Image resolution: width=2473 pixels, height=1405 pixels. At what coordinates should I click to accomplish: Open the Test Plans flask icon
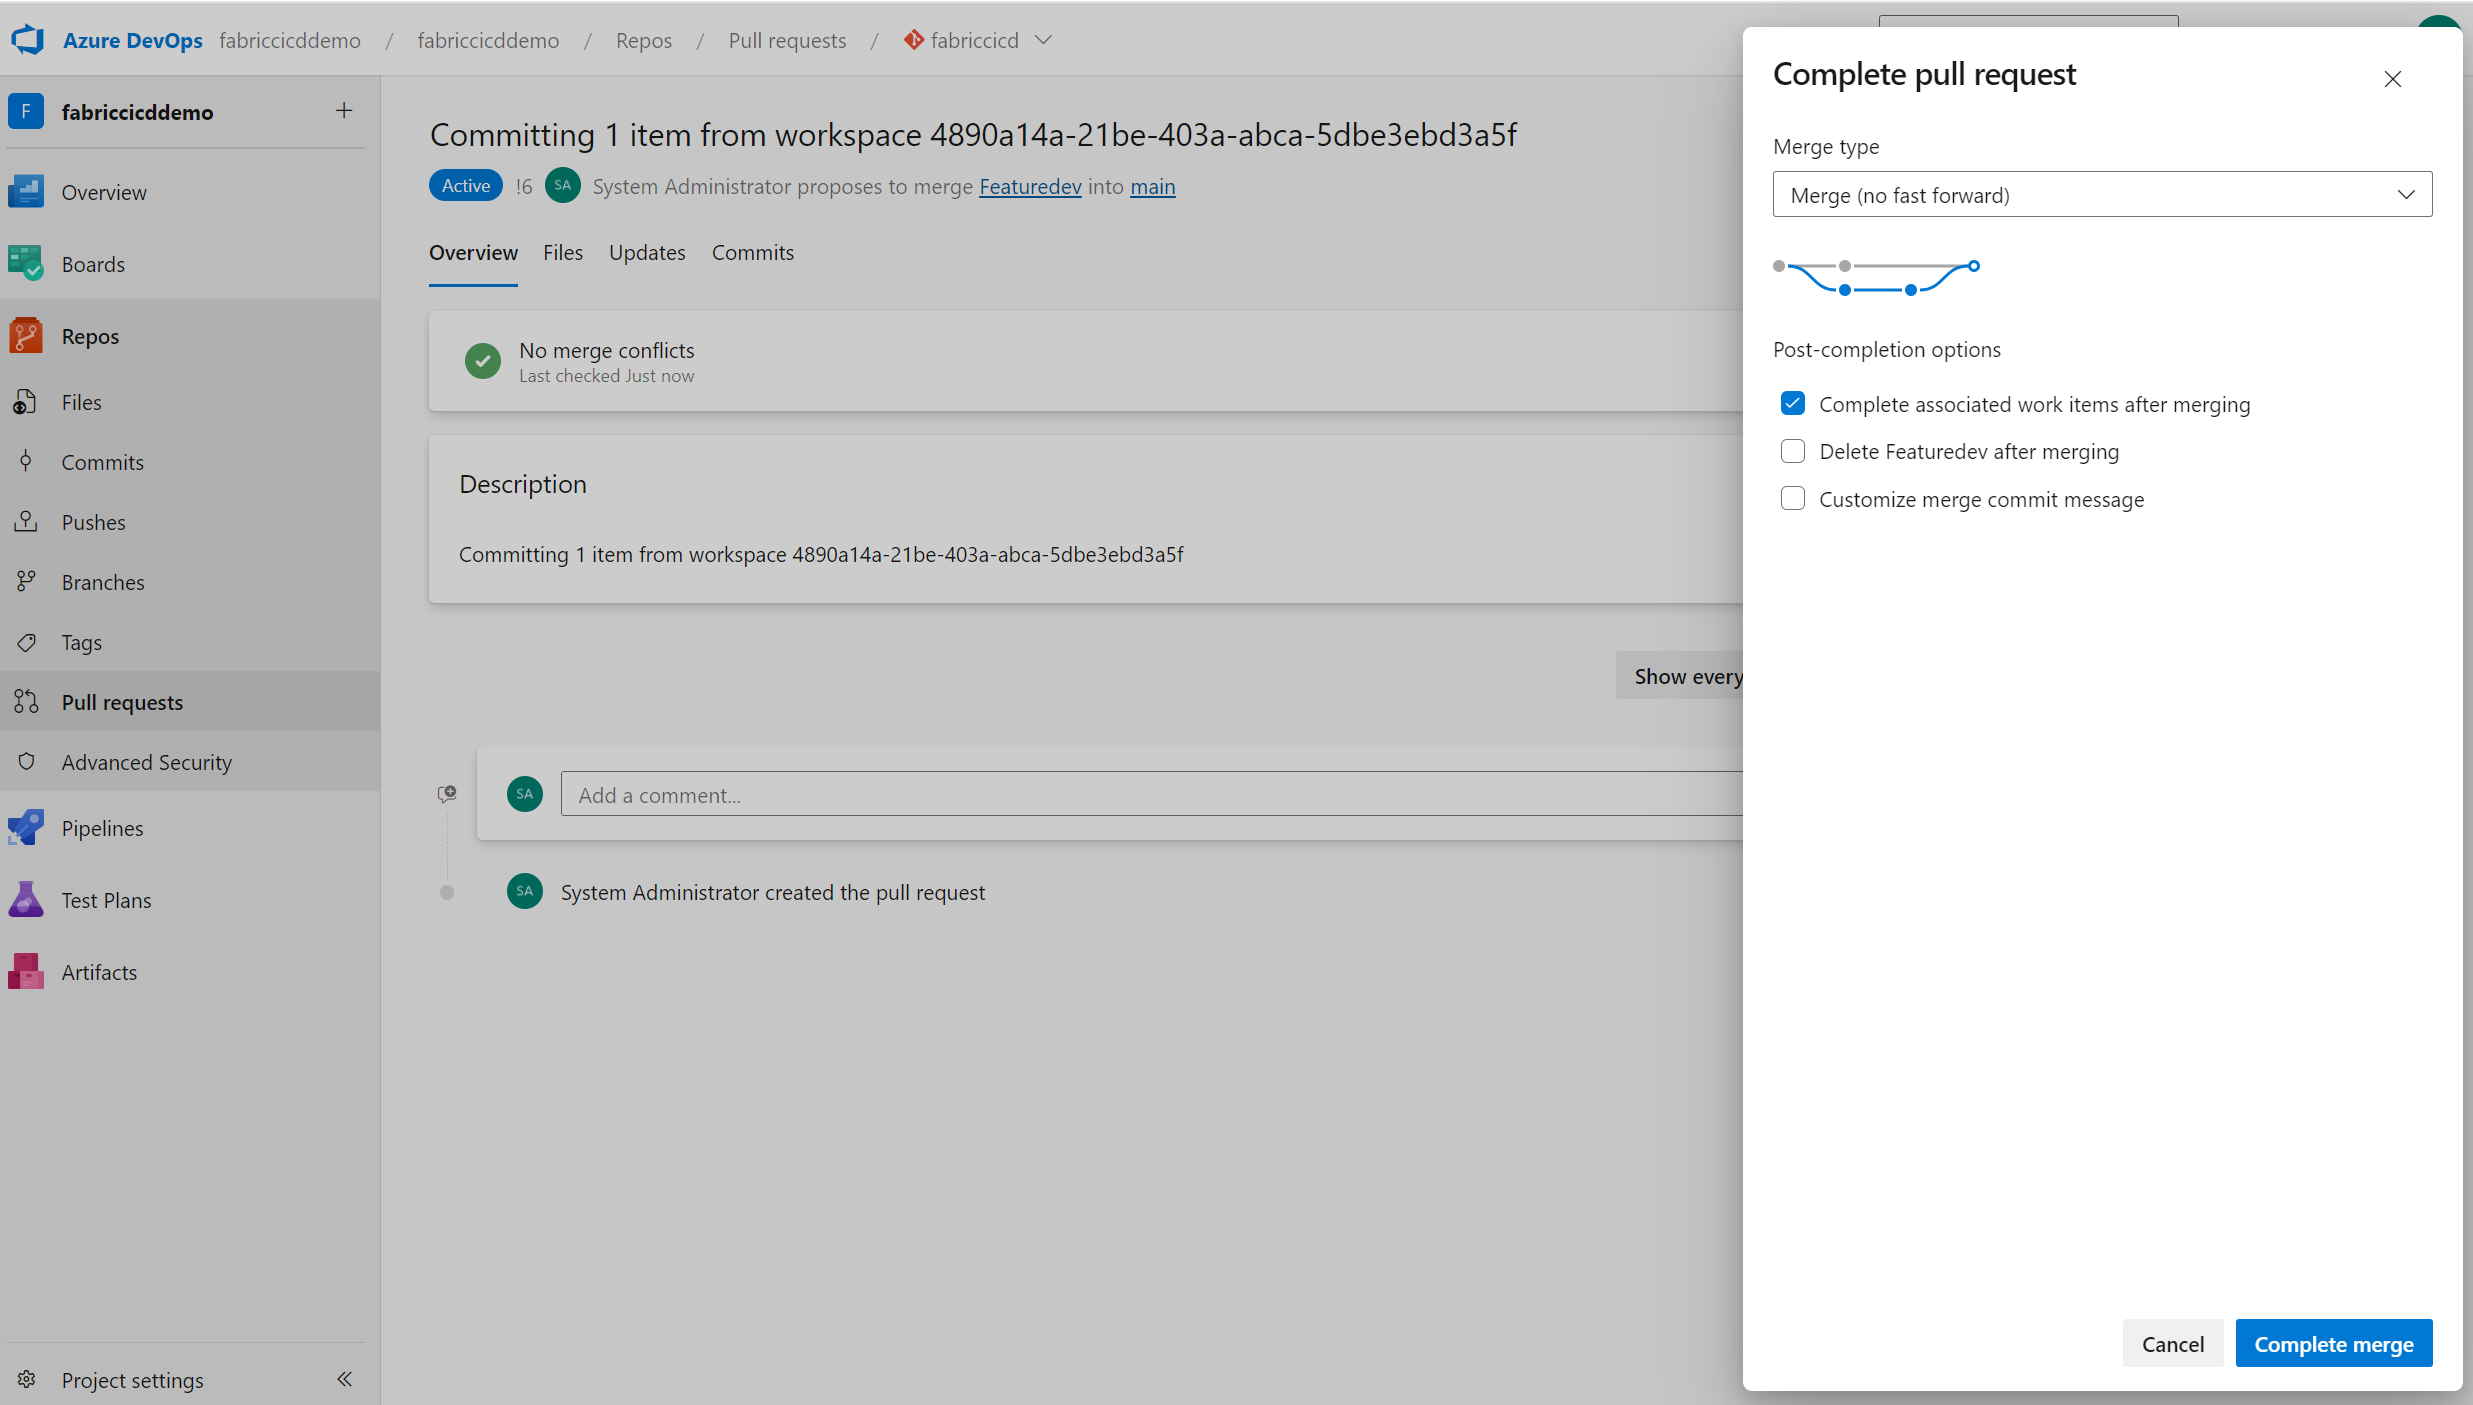click(x=26, y=900)
